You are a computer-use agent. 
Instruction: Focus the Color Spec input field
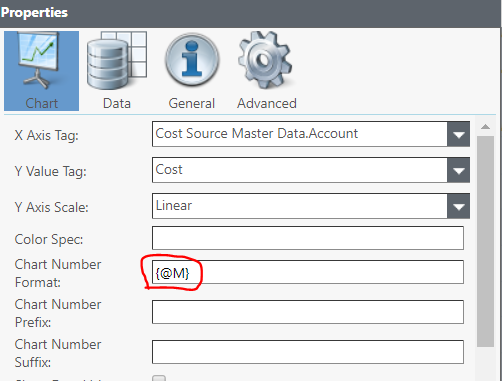coord(308,238)
